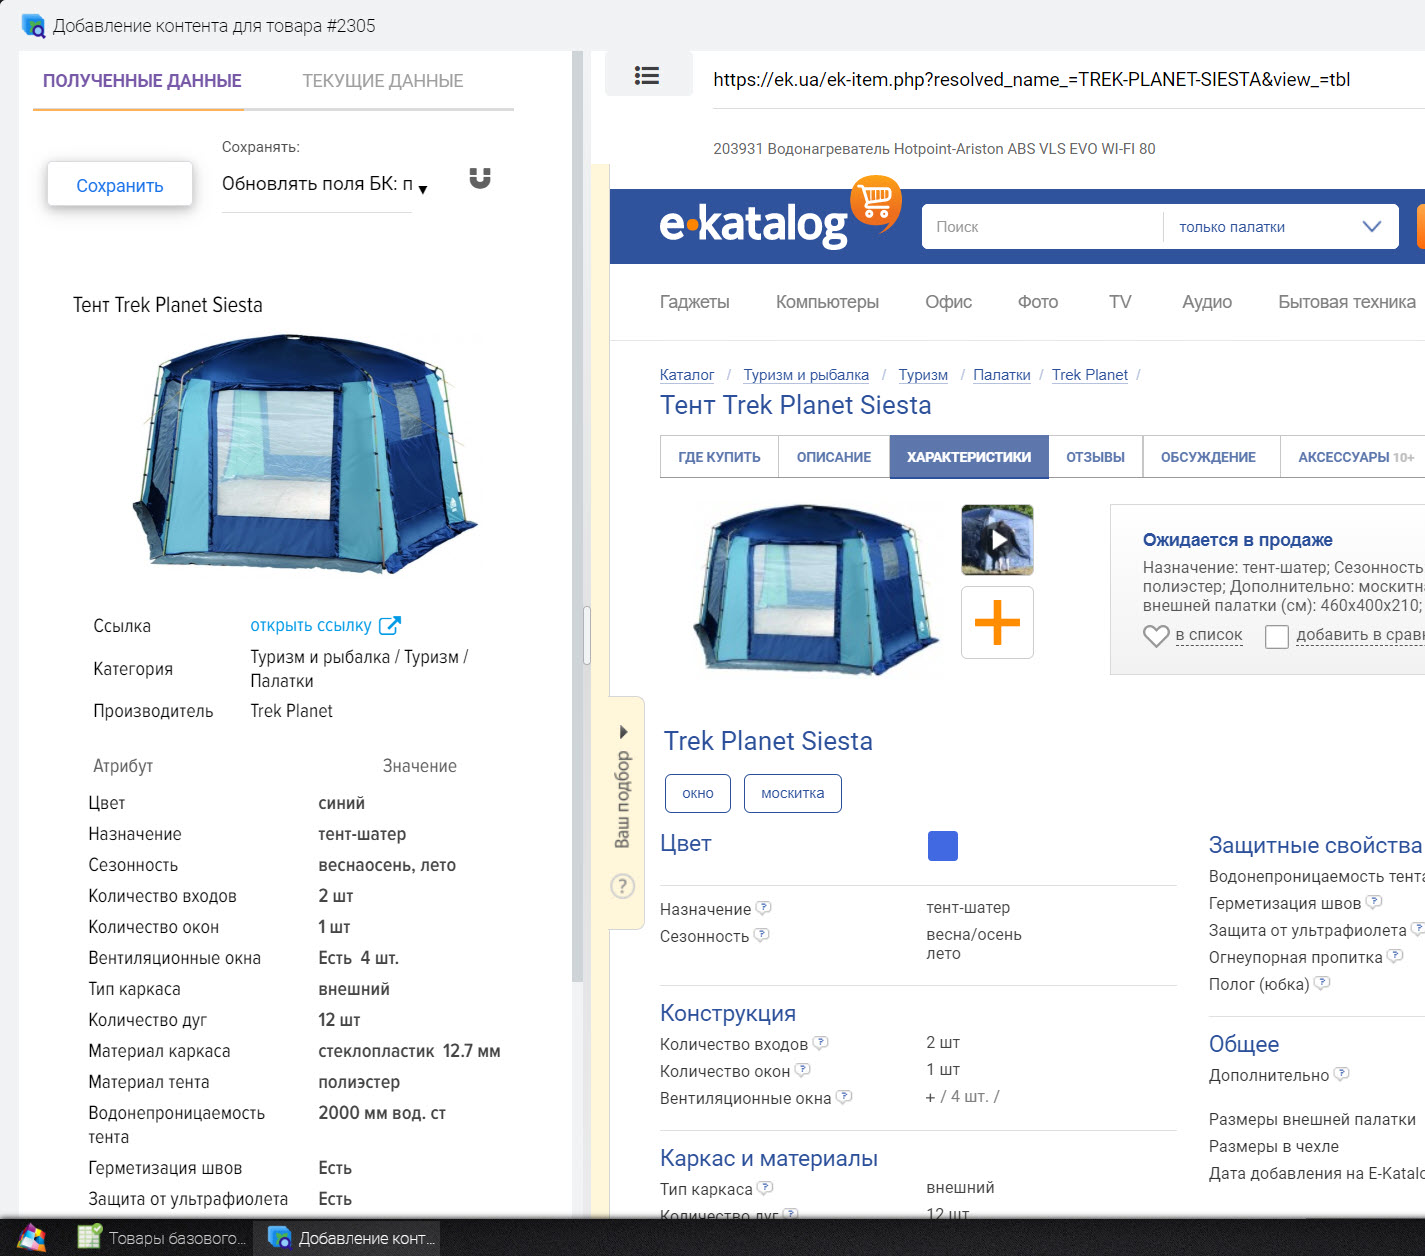Open the hamburger list menu icon
This screenshot has height=1256, width=1425.
pyautogui.click(x=647, y=75)
